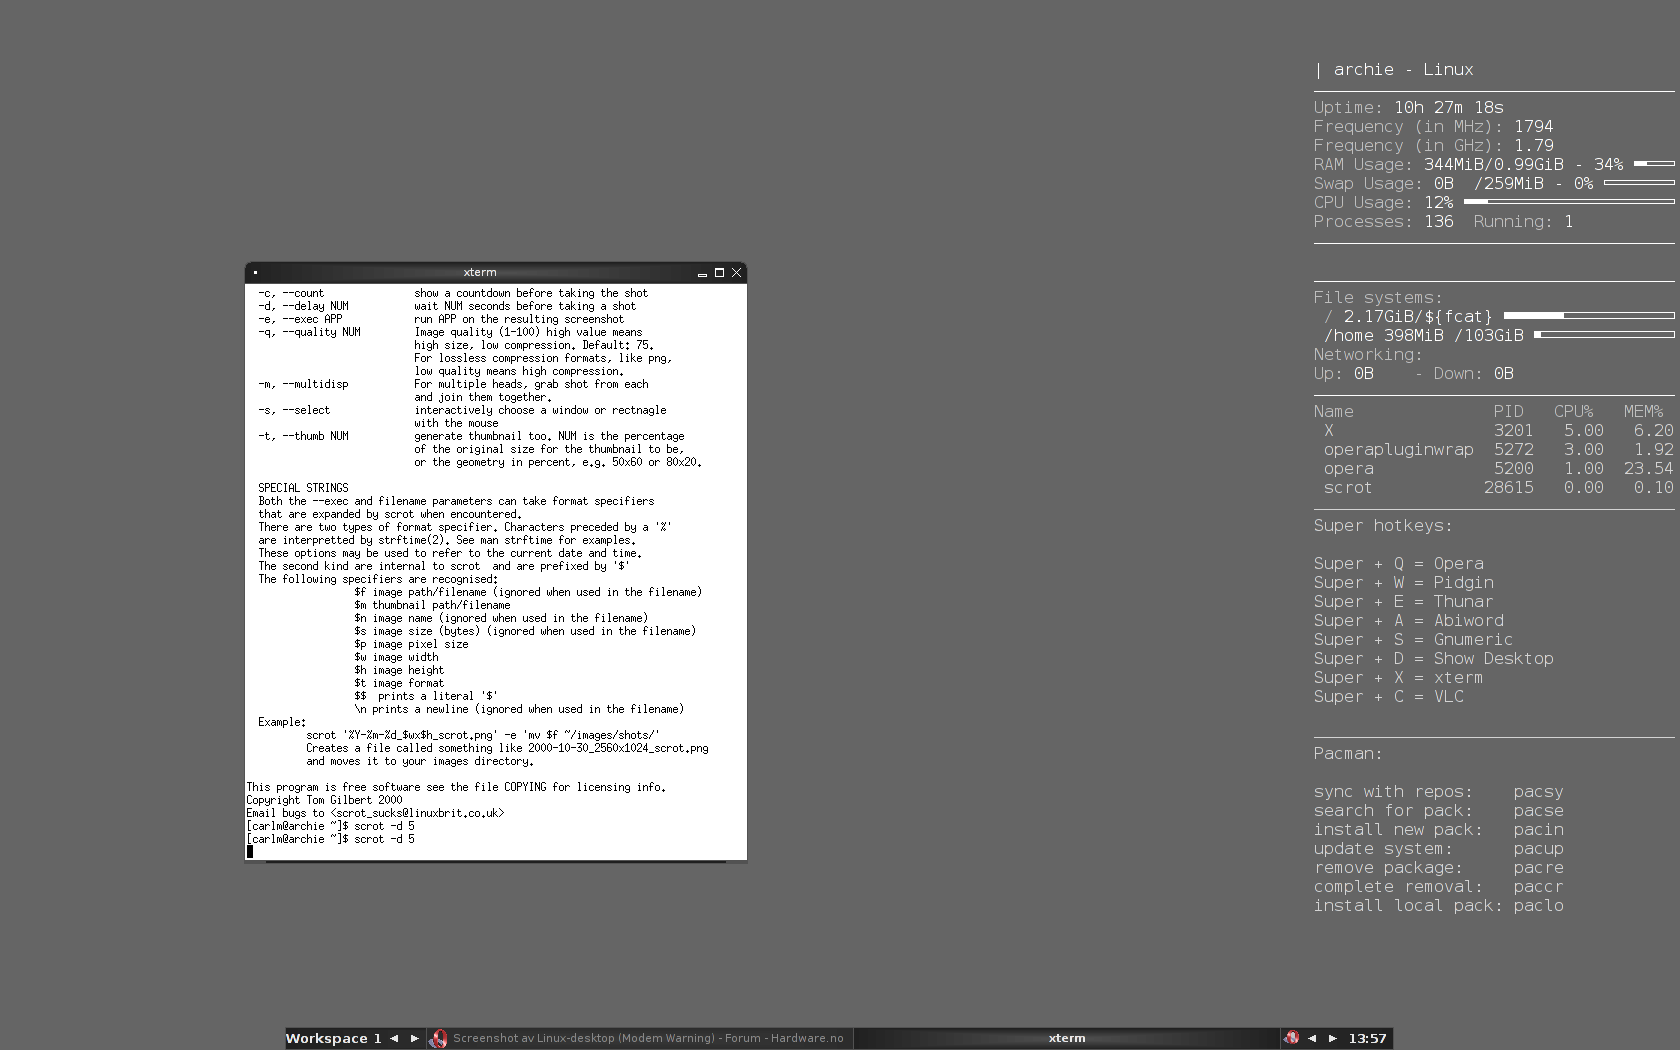Click the Opera icon in the system tray
This screenshot has height=1050, width=1680.
[1291, 1038]
